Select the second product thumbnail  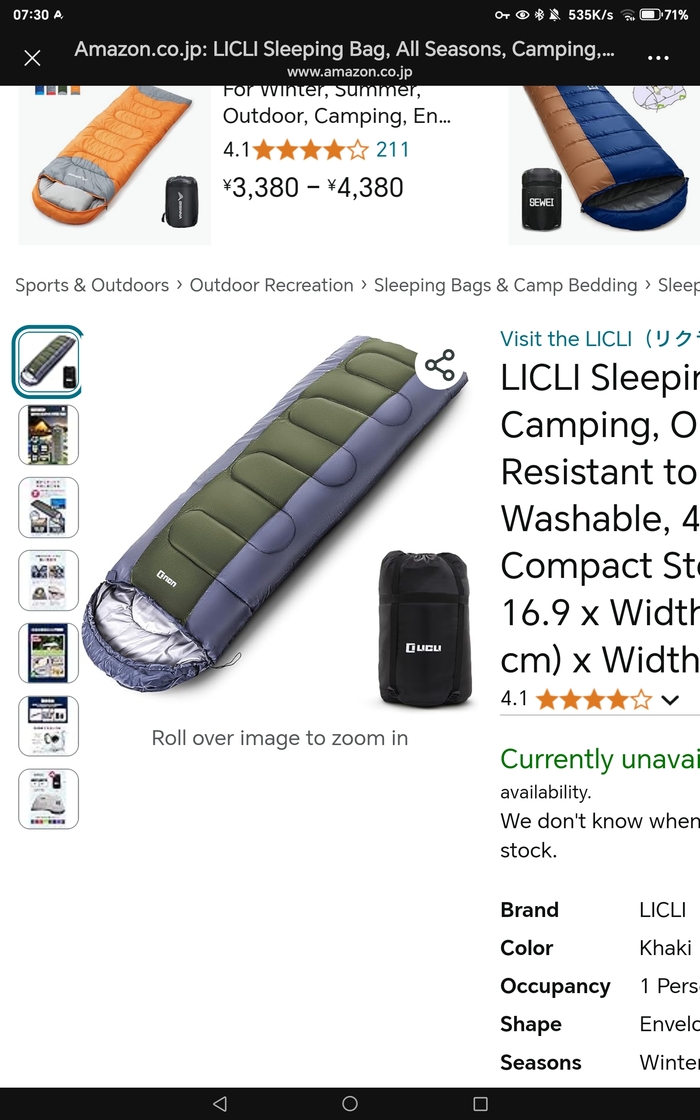[49, 435]
